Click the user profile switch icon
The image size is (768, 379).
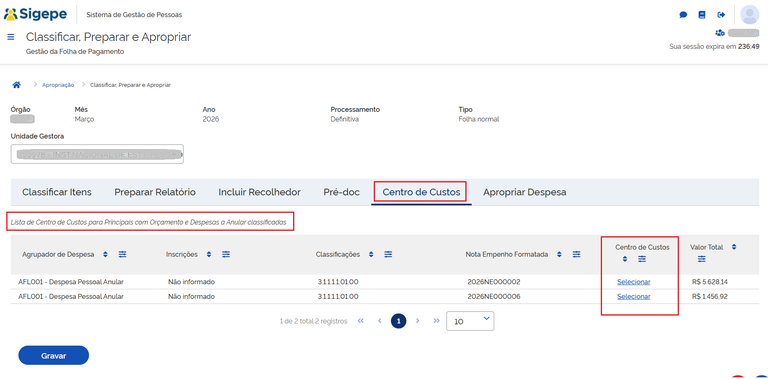720,33
